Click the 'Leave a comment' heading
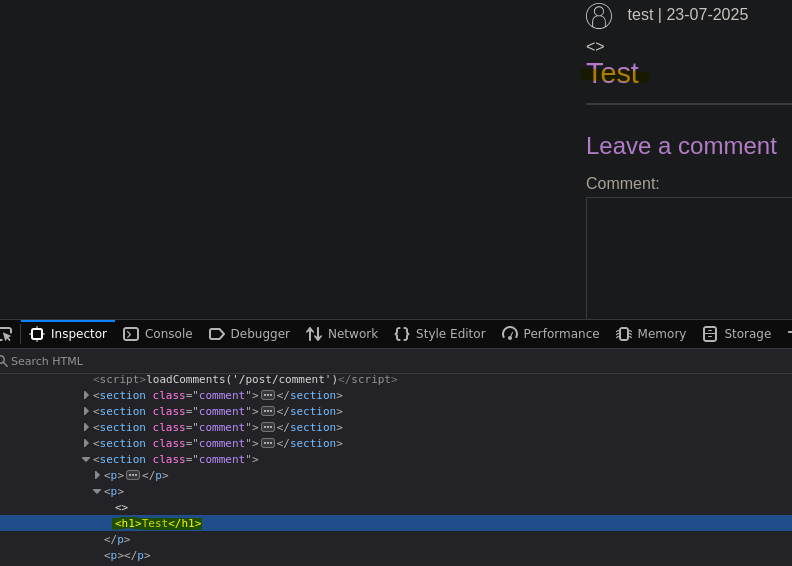The image size is (792, 566). pyautogui.click(x=681, y=146)
